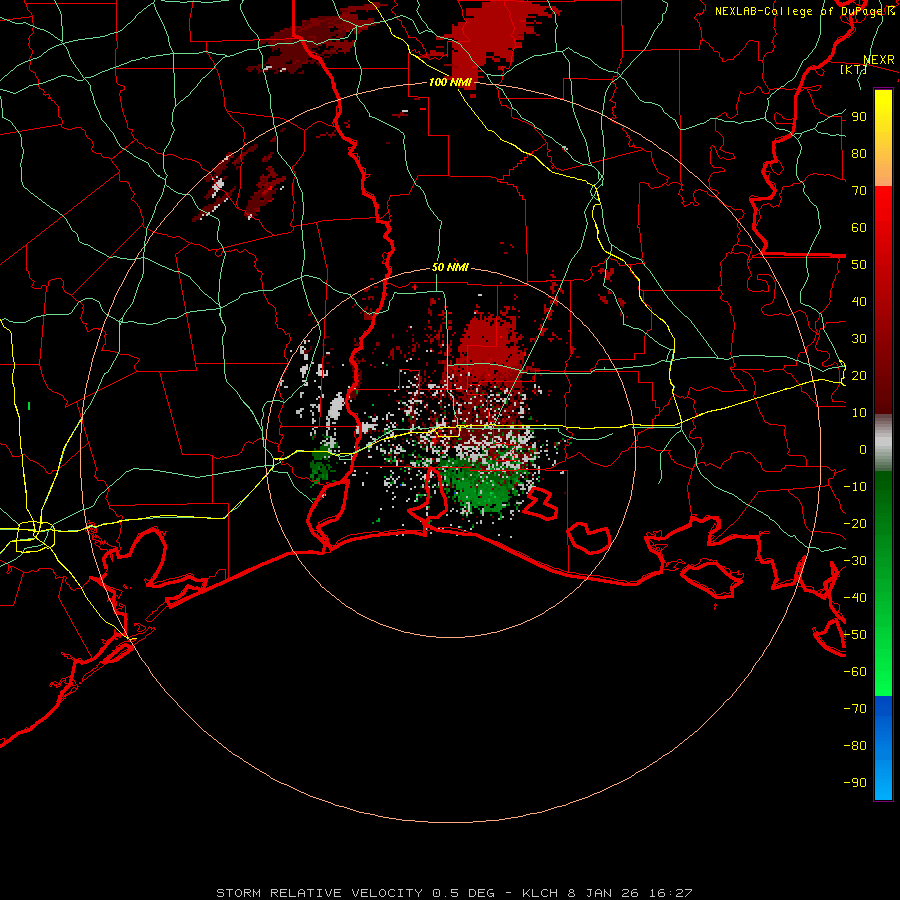Select the 50 NMI range ring label
The image size is (900, 900).
(450, 267)
